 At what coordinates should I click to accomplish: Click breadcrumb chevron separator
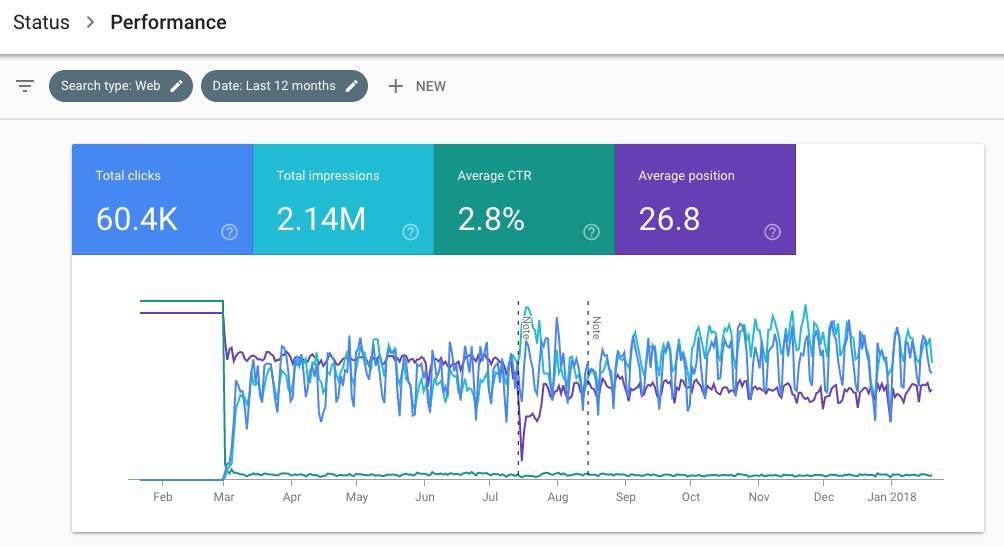click(x=90, y=22)
